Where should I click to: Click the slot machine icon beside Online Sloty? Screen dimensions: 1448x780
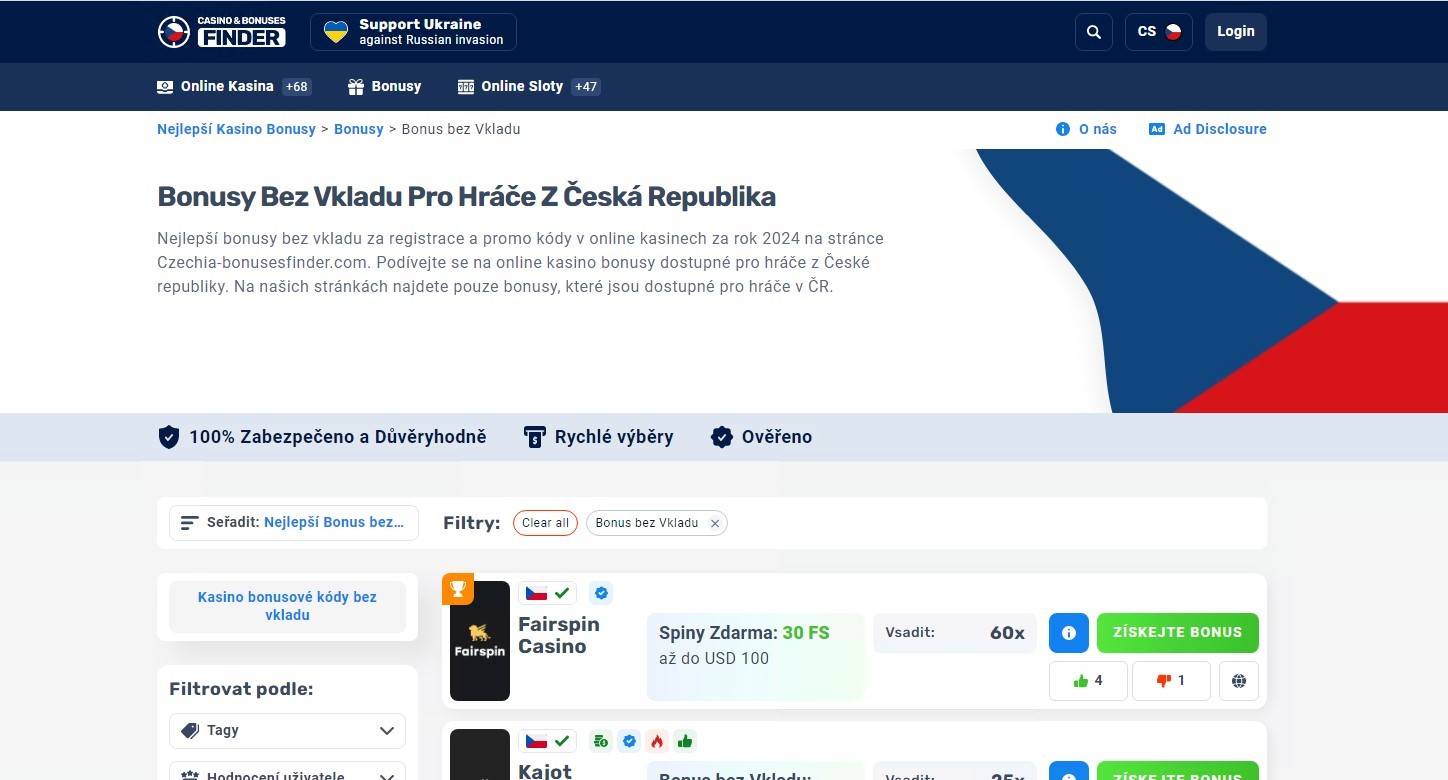466,87
